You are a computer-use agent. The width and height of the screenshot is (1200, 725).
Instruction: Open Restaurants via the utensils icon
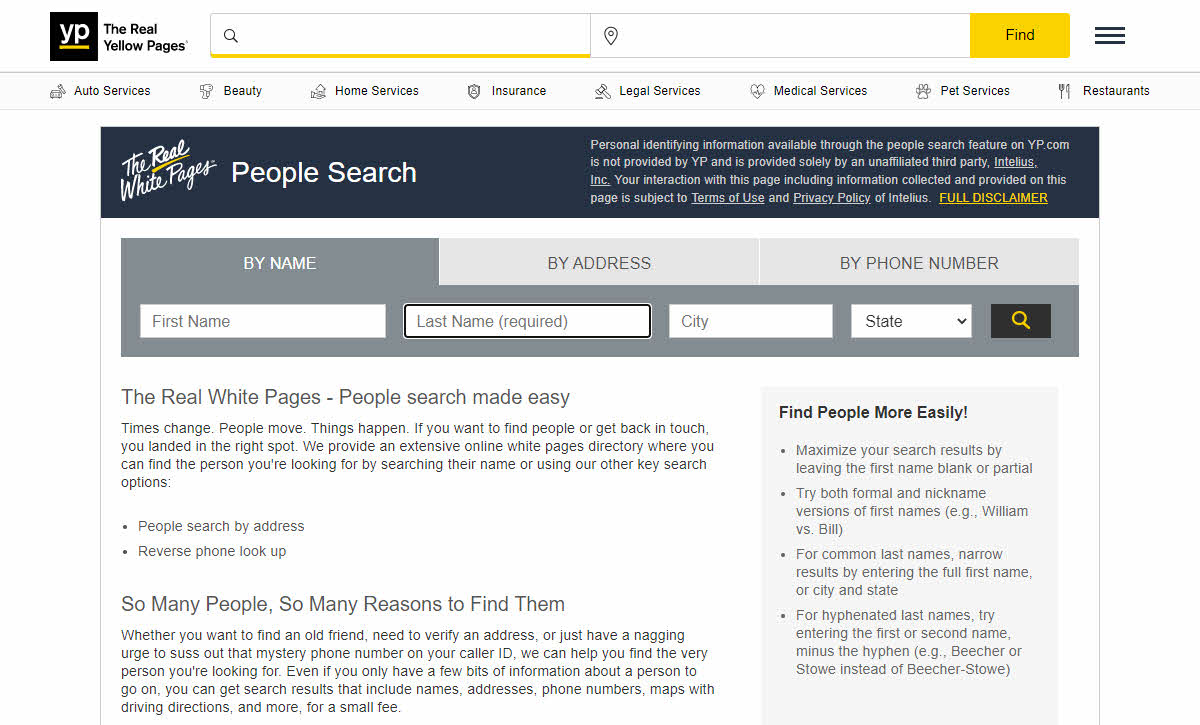coord(1064,90)
